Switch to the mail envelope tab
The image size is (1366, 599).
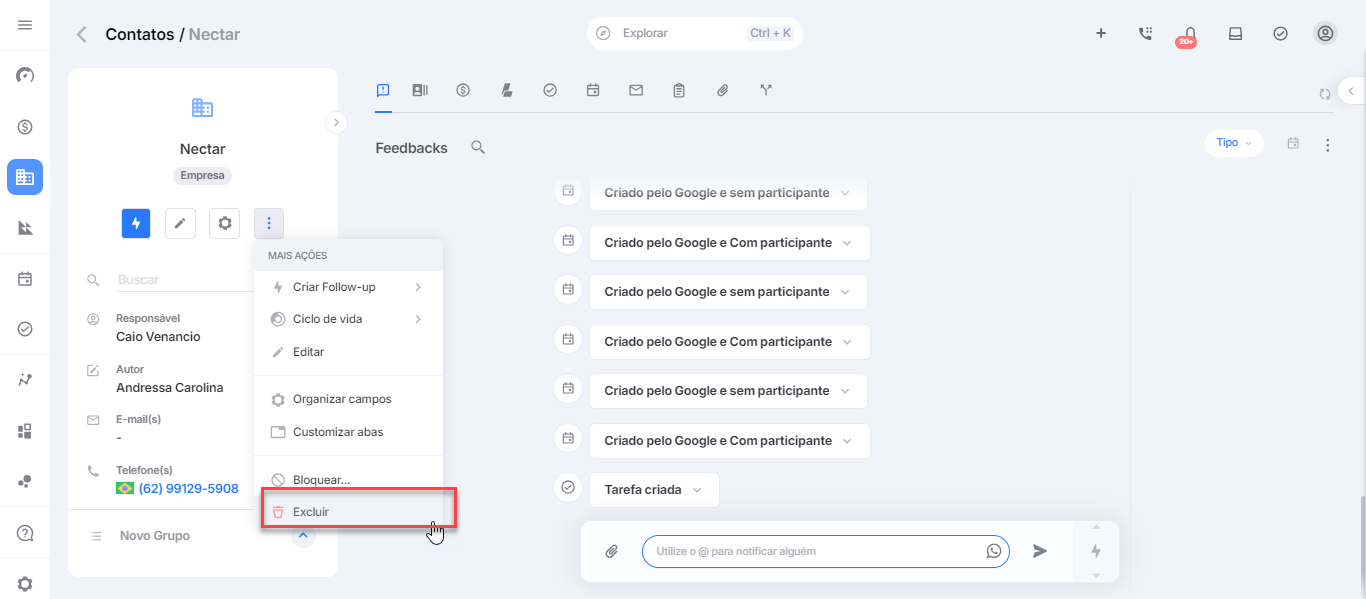coord(636,90)
